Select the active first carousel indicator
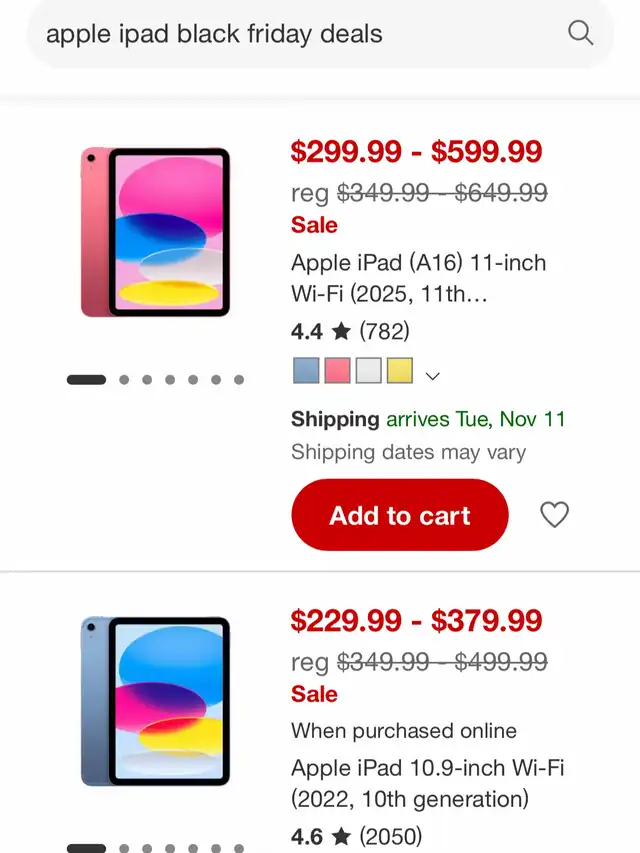 tap(86, 380)
